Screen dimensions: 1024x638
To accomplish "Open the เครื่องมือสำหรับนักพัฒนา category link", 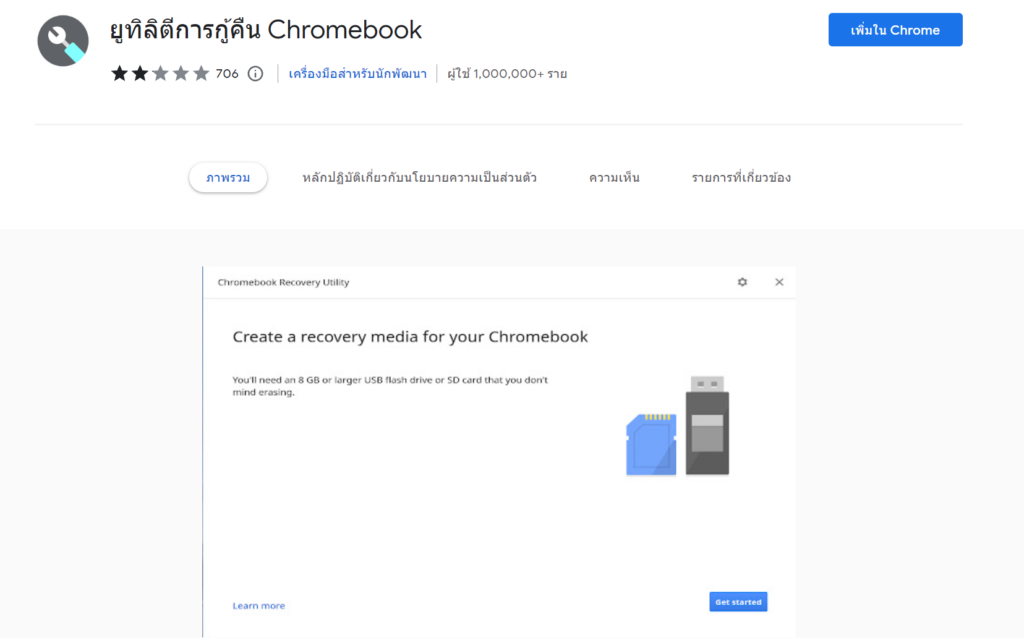I will click(x=357, y=73).
